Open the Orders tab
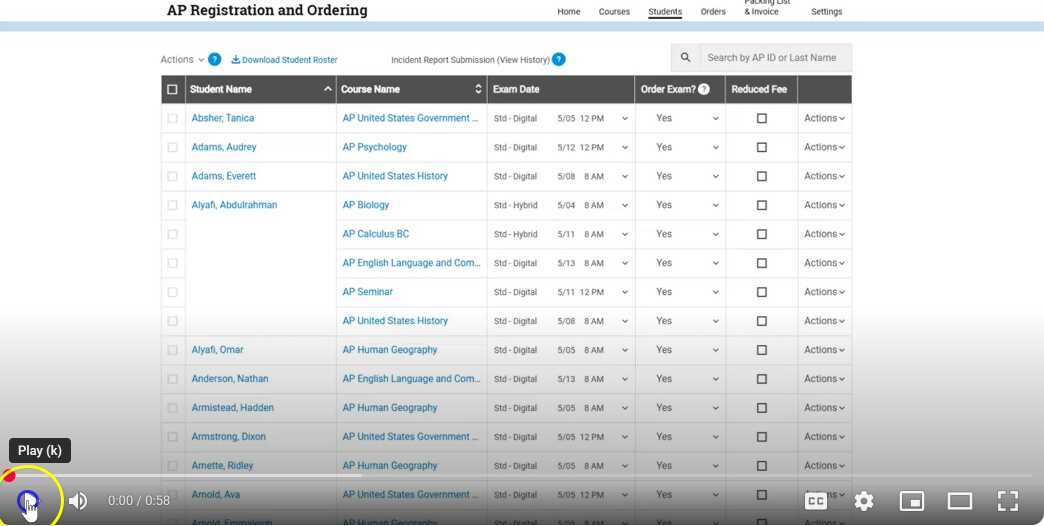 point(713,11)
